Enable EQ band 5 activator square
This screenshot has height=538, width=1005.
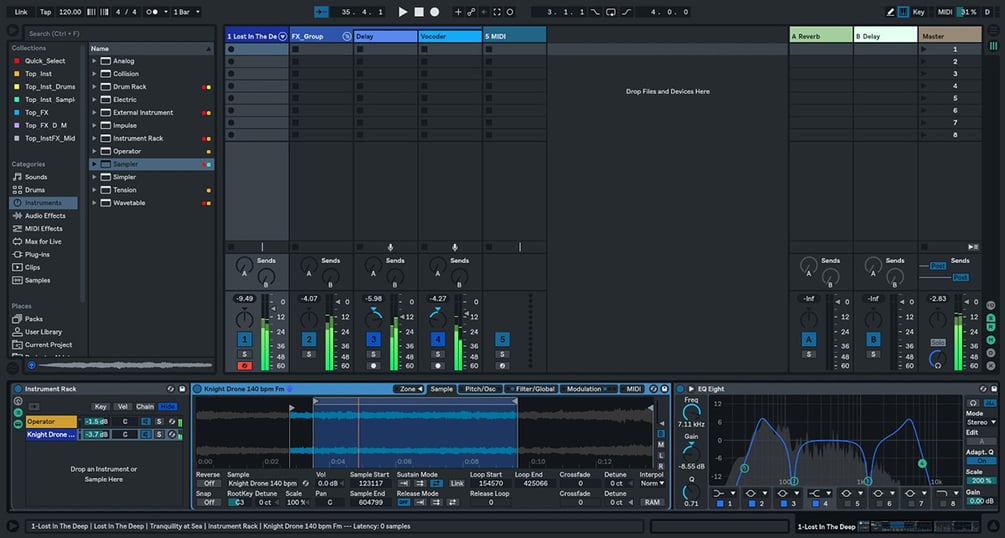[847, 504]
